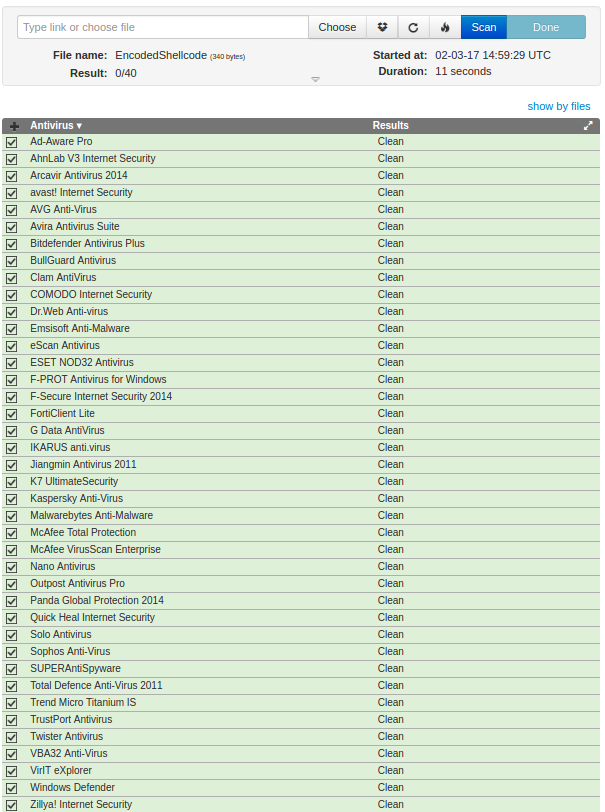This screenshot has height=812, width=605.
Task: Toggle the SUPERAntiSpyware checkbox
Action: pyautogui.click(x=12, y=670)
